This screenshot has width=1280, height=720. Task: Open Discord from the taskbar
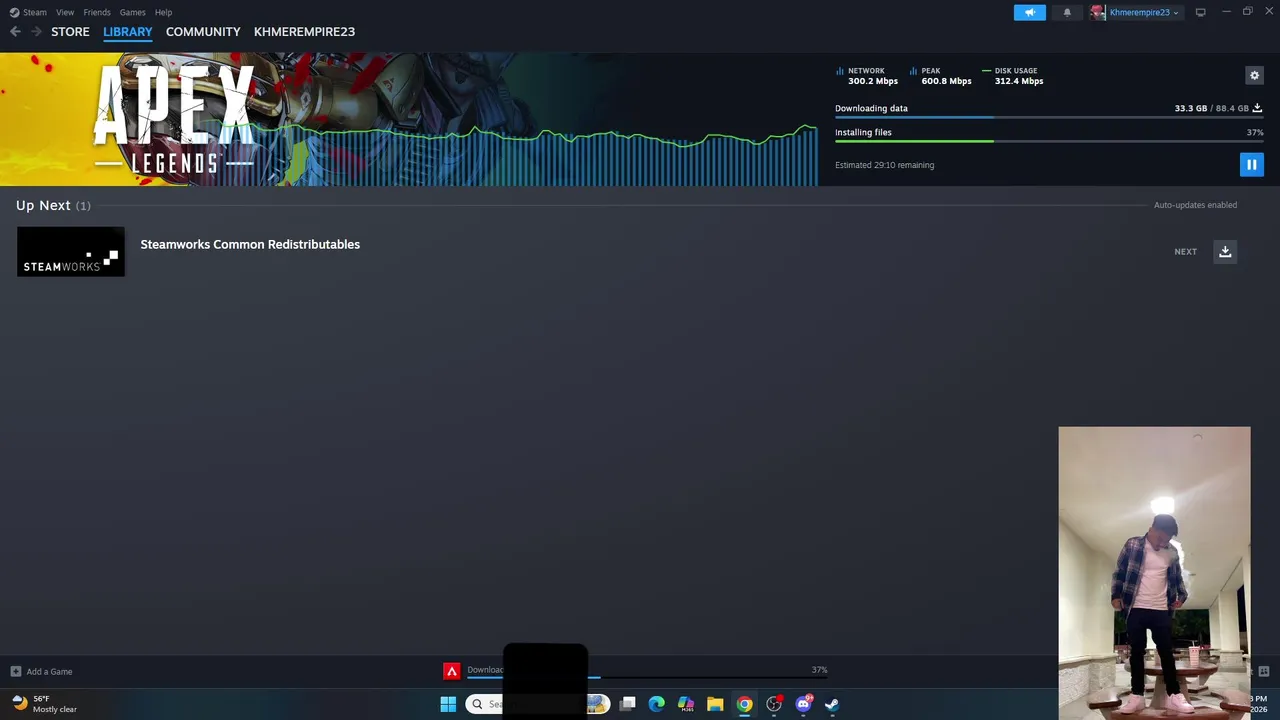coord(803,704)
